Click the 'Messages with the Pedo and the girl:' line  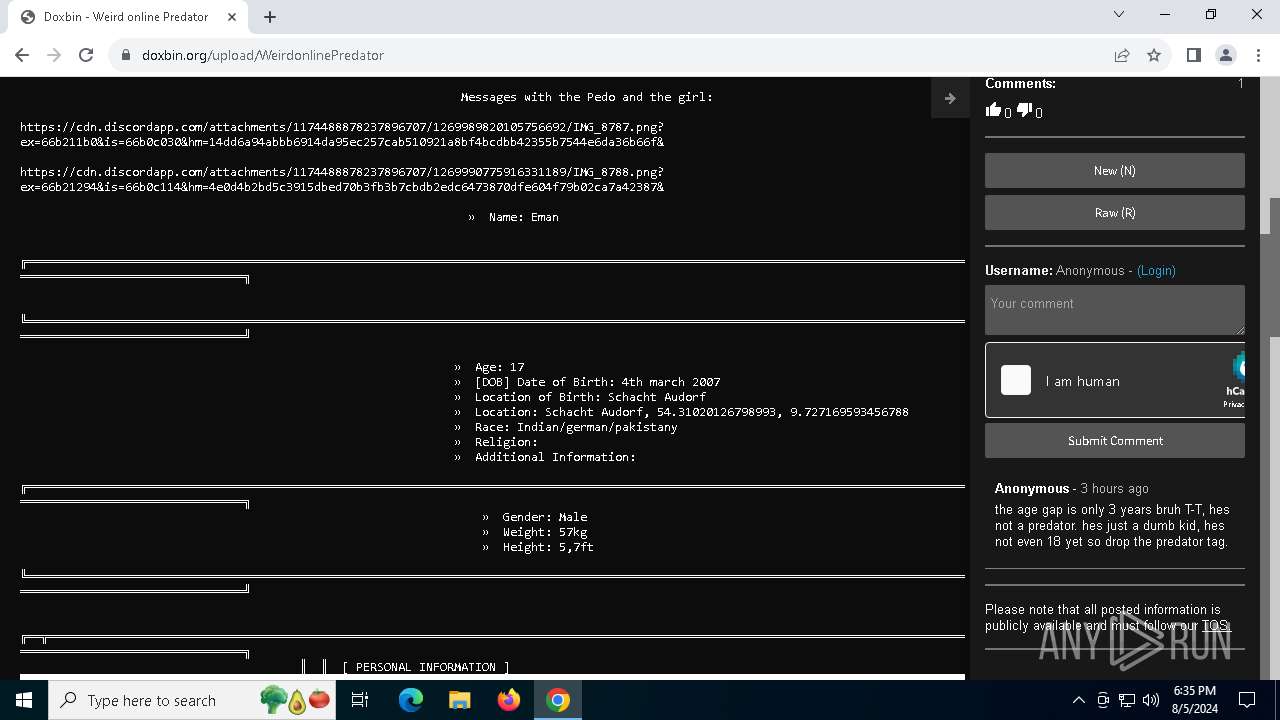point(586,97)
